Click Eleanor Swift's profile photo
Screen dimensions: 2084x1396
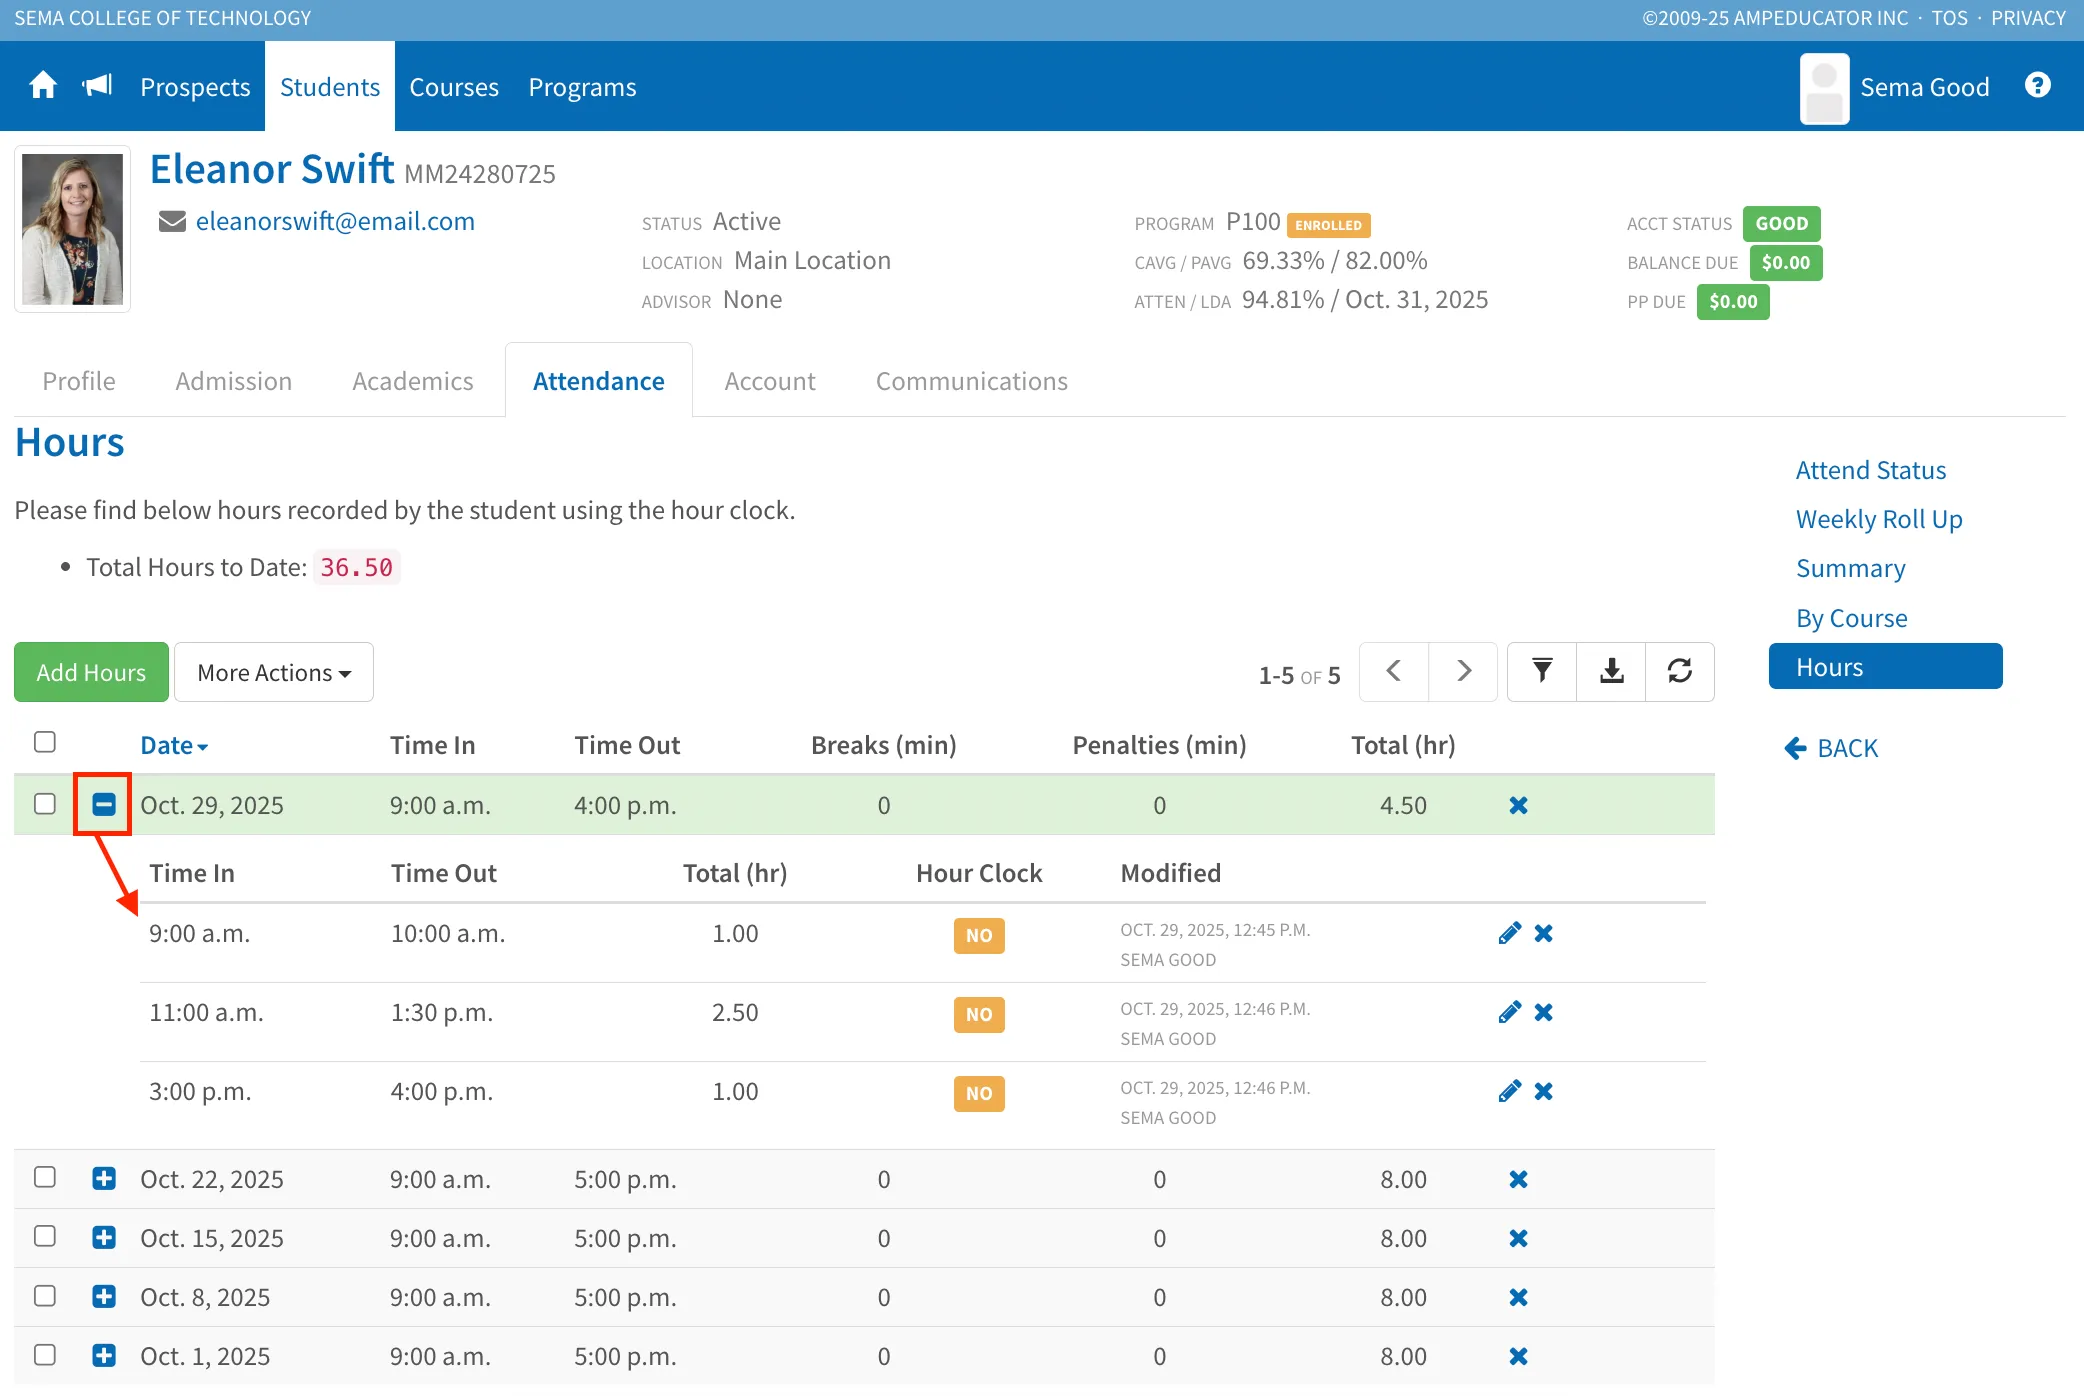[x=73, y=229]
